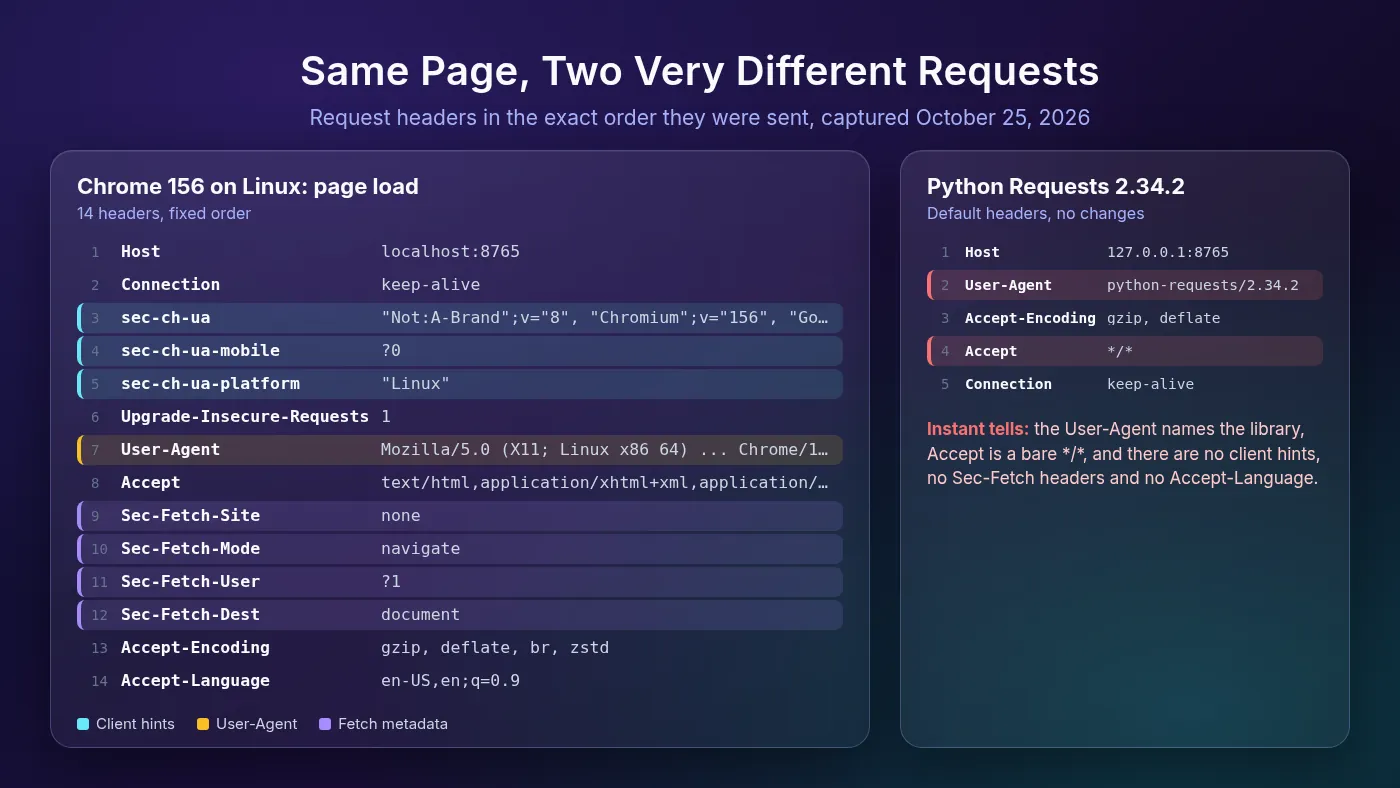Click the "Not:A-Brand" sec-ch-ua value

coord(605,318)
